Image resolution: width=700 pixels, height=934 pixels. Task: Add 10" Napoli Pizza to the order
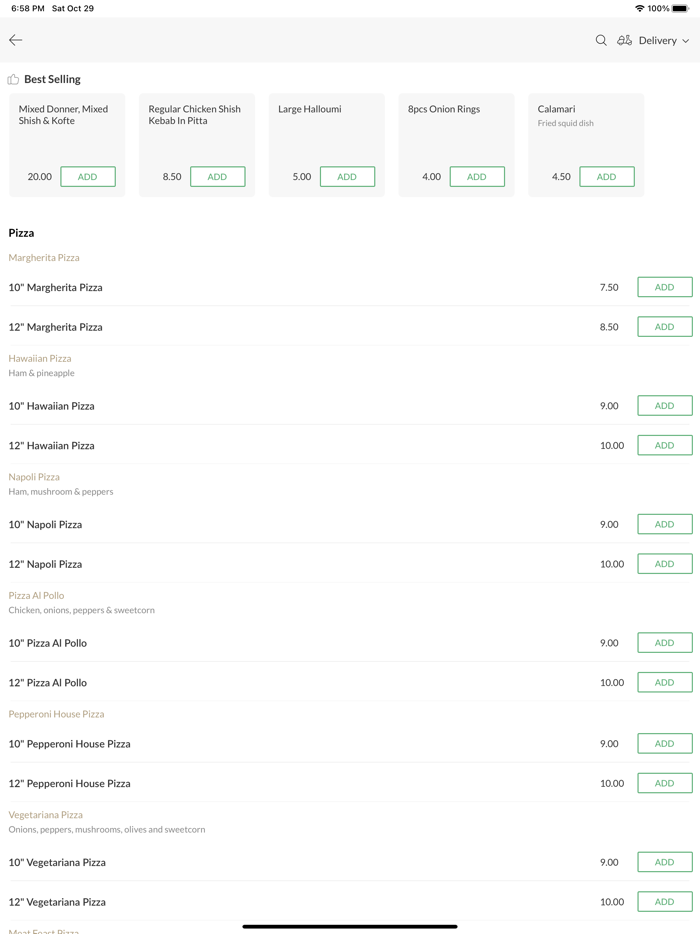(664, 524)
